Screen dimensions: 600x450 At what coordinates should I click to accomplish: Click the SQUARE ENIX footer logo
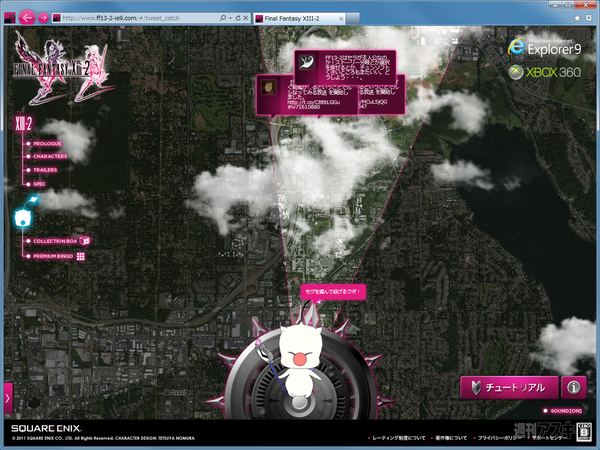tap(46, 429)
